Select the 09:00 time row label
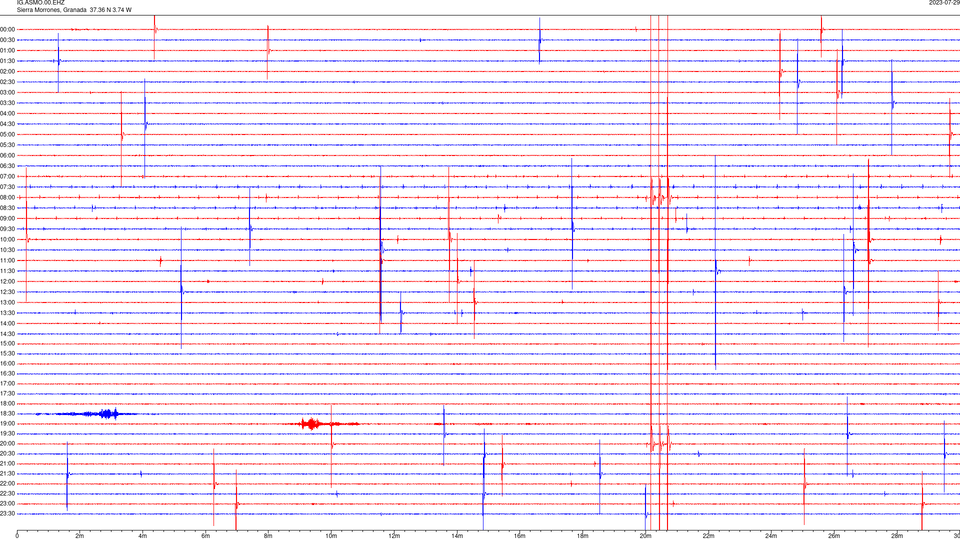The width and height of the screenshot is (960, 540). (8, 218)
